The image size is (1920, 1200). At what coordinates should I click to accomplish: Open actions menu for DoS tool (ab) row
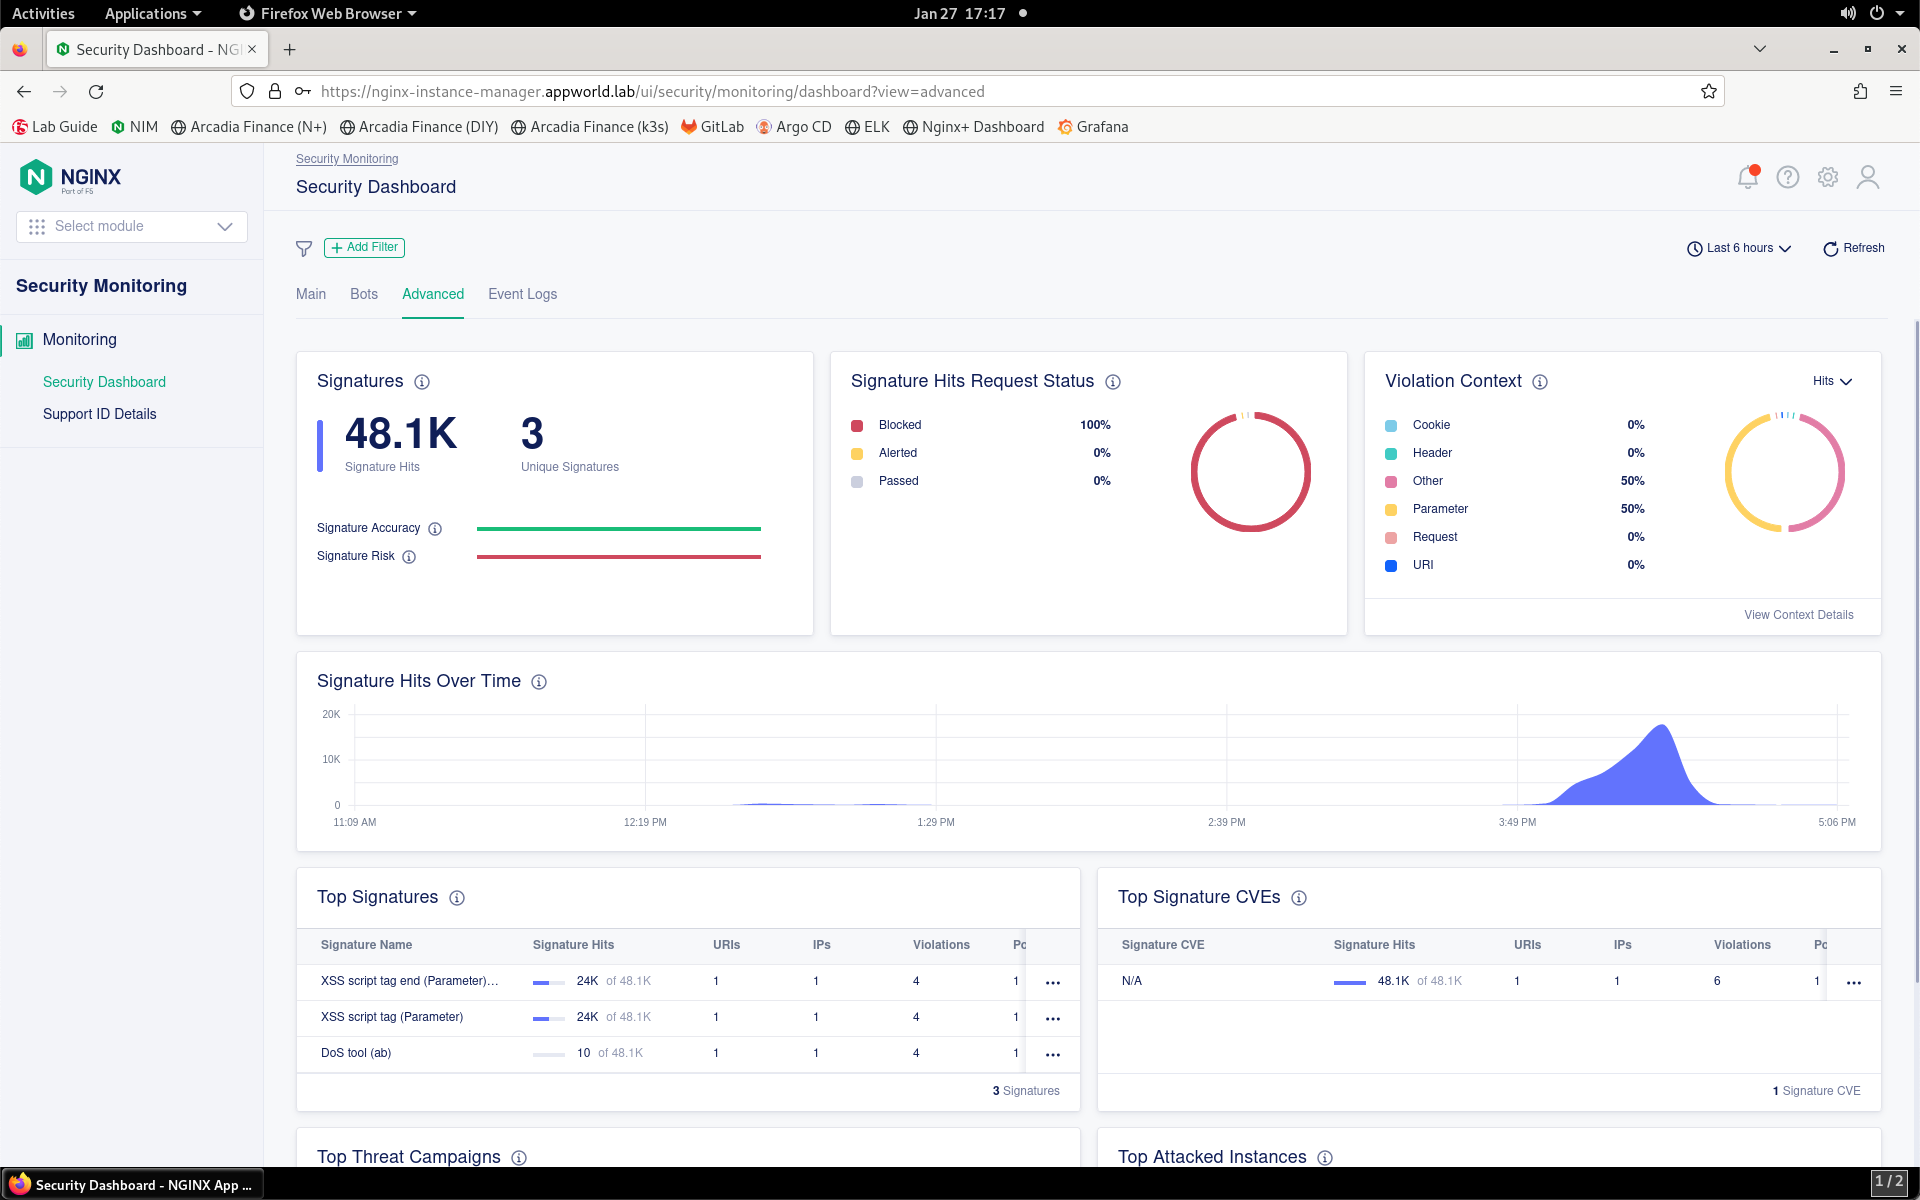(x=1053, y=1055)
